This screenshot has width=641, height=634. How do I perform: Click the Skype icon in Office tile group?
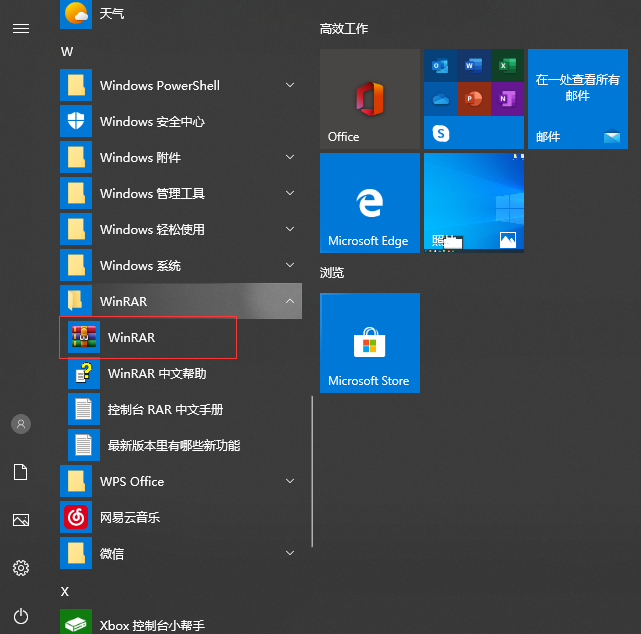441,133
